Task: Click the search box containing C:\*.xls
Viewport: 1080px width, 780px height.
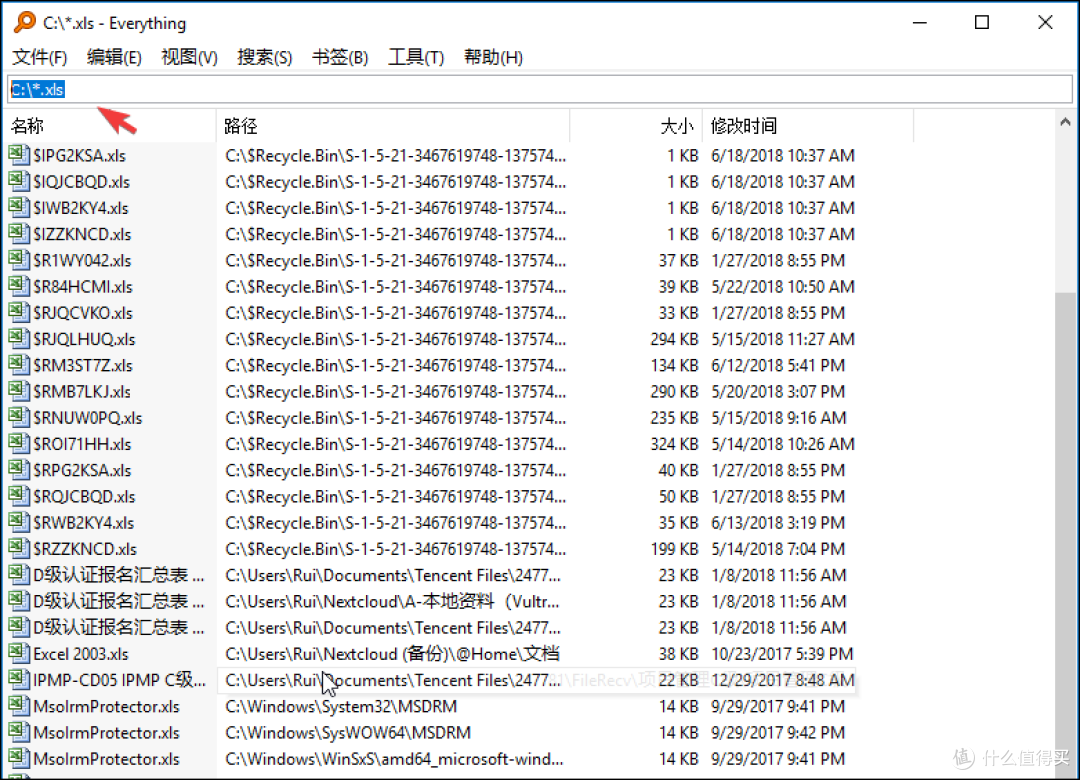Action: tap(539, 89)
